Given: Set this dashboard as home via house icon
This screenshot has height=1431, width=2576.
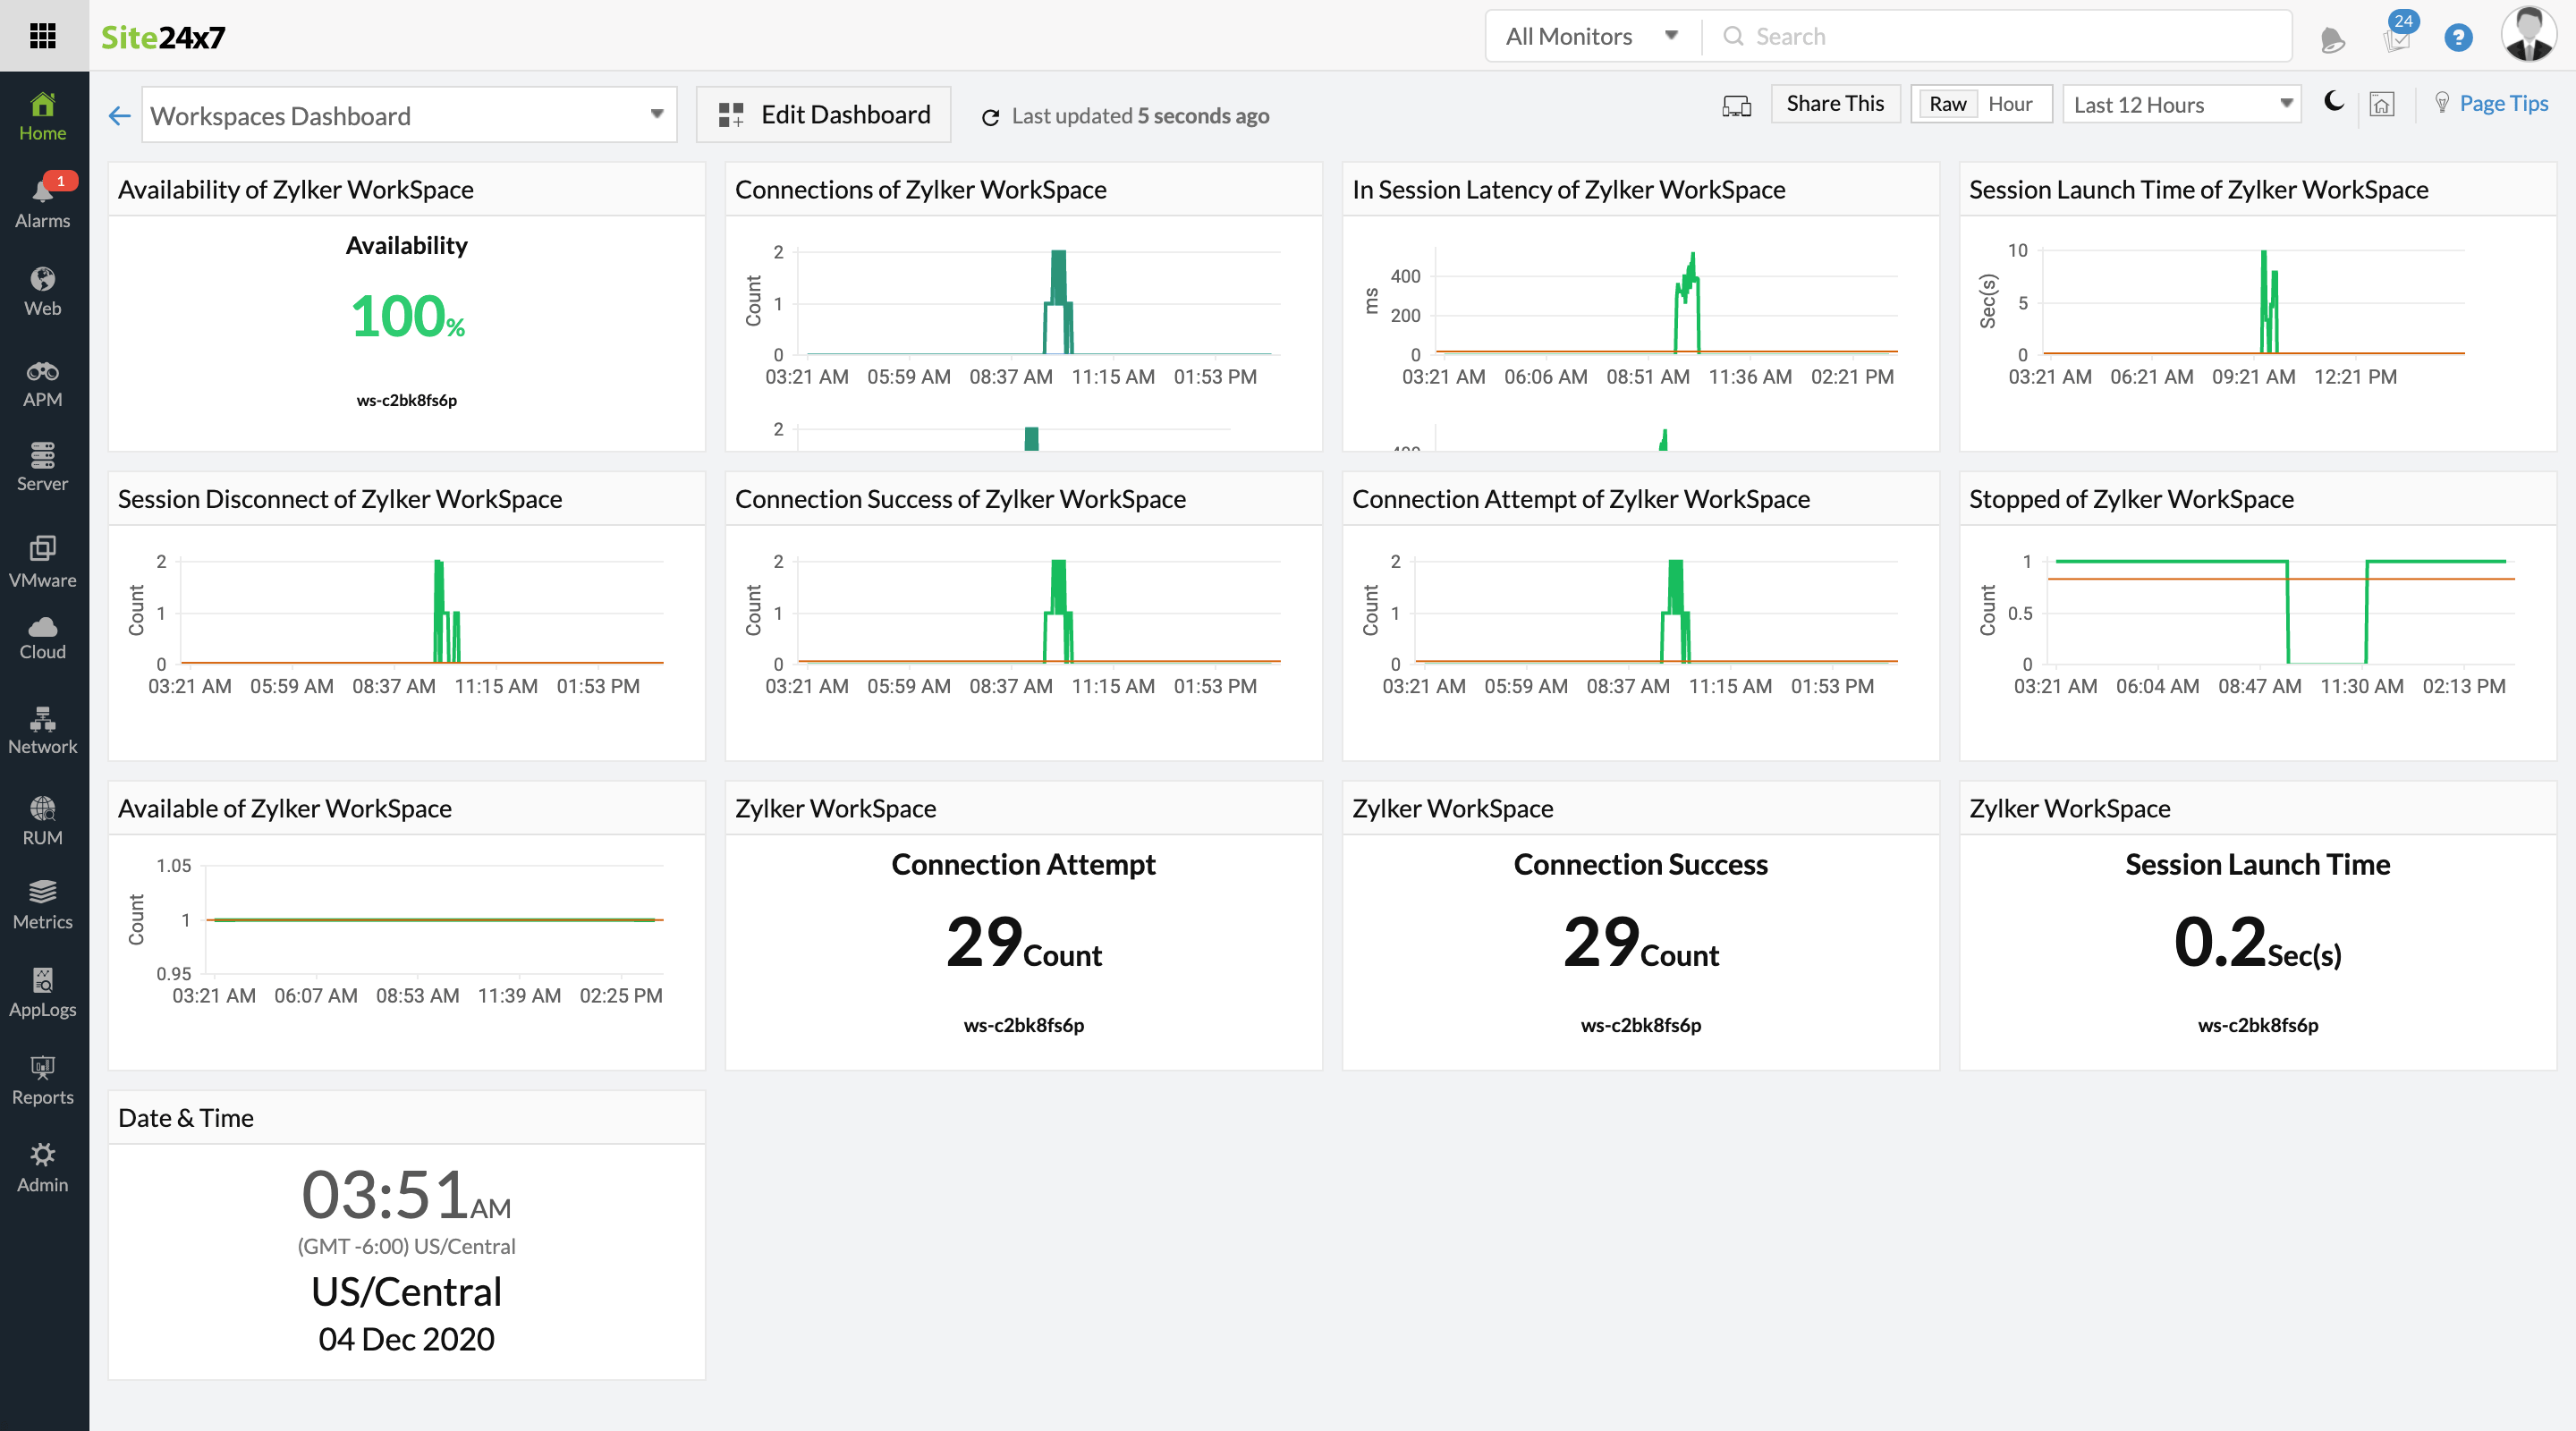Looking at the screenshot, I should pyautogui.click(x=2383, y=103).
